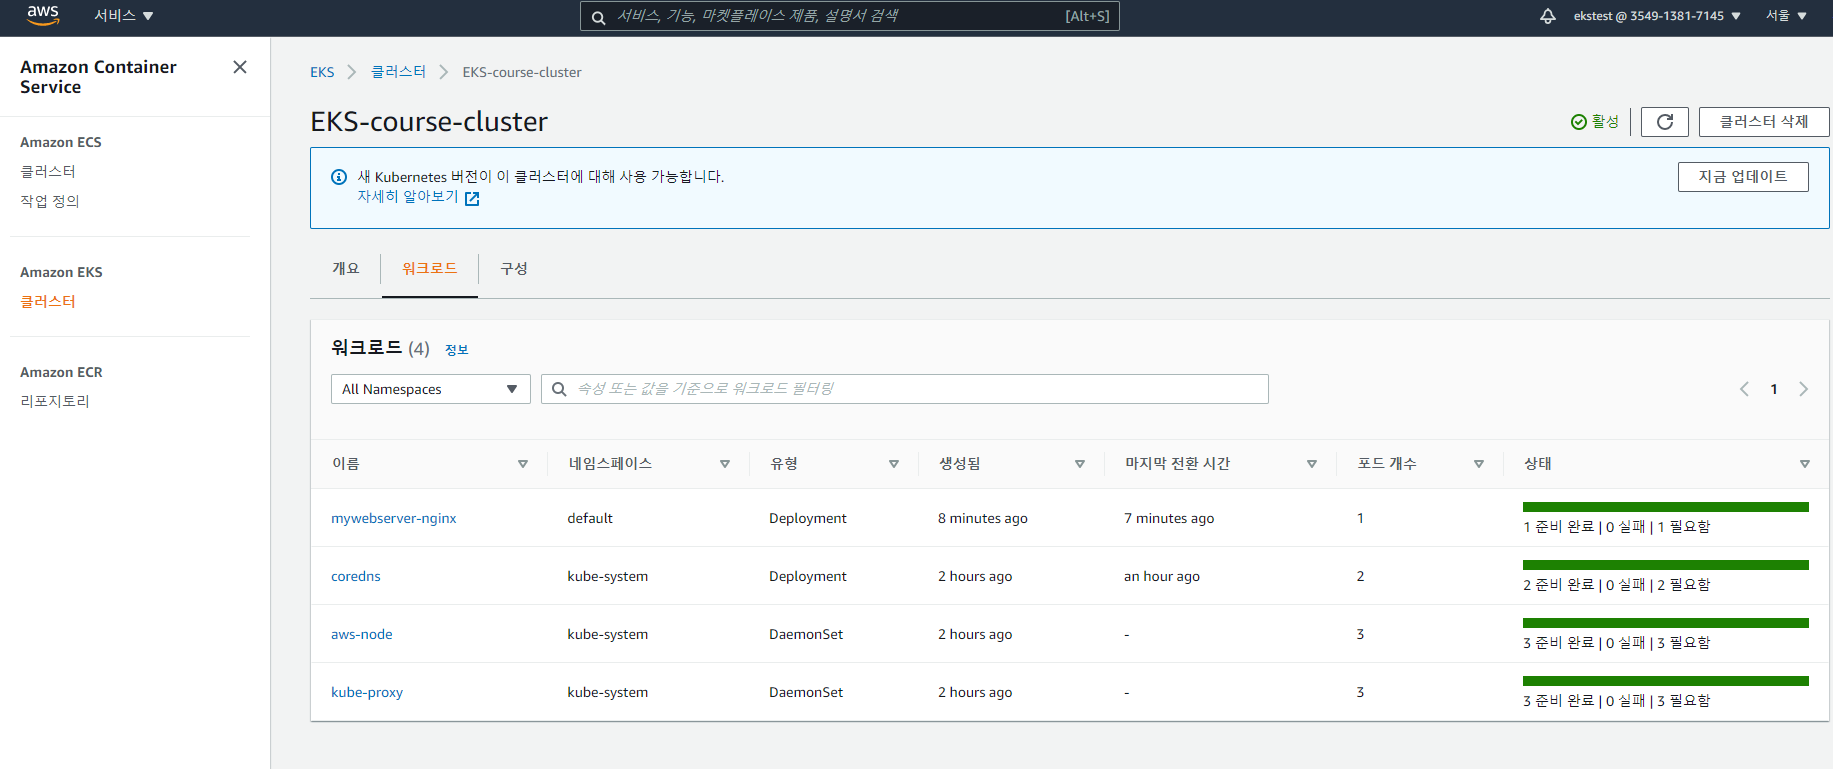Image resolution: width=1833 pixels, height=769 pixels.
Task: Sort by the 생성됨 column arrow
Action: (x=1080, y=464)
